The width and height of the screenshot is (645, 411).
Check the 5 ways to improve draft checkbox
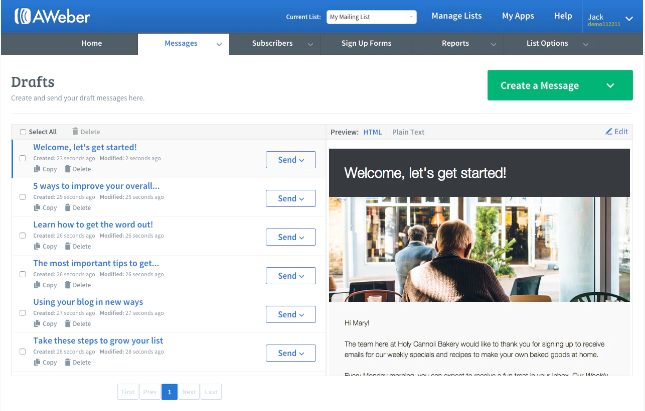(x=23, y=197)
